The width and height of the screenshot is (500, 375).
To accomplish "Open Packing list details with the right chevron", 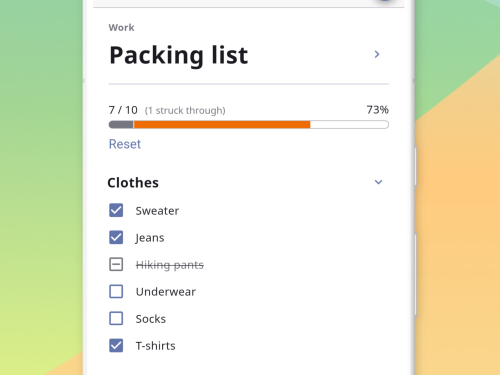I will point(377,54).
